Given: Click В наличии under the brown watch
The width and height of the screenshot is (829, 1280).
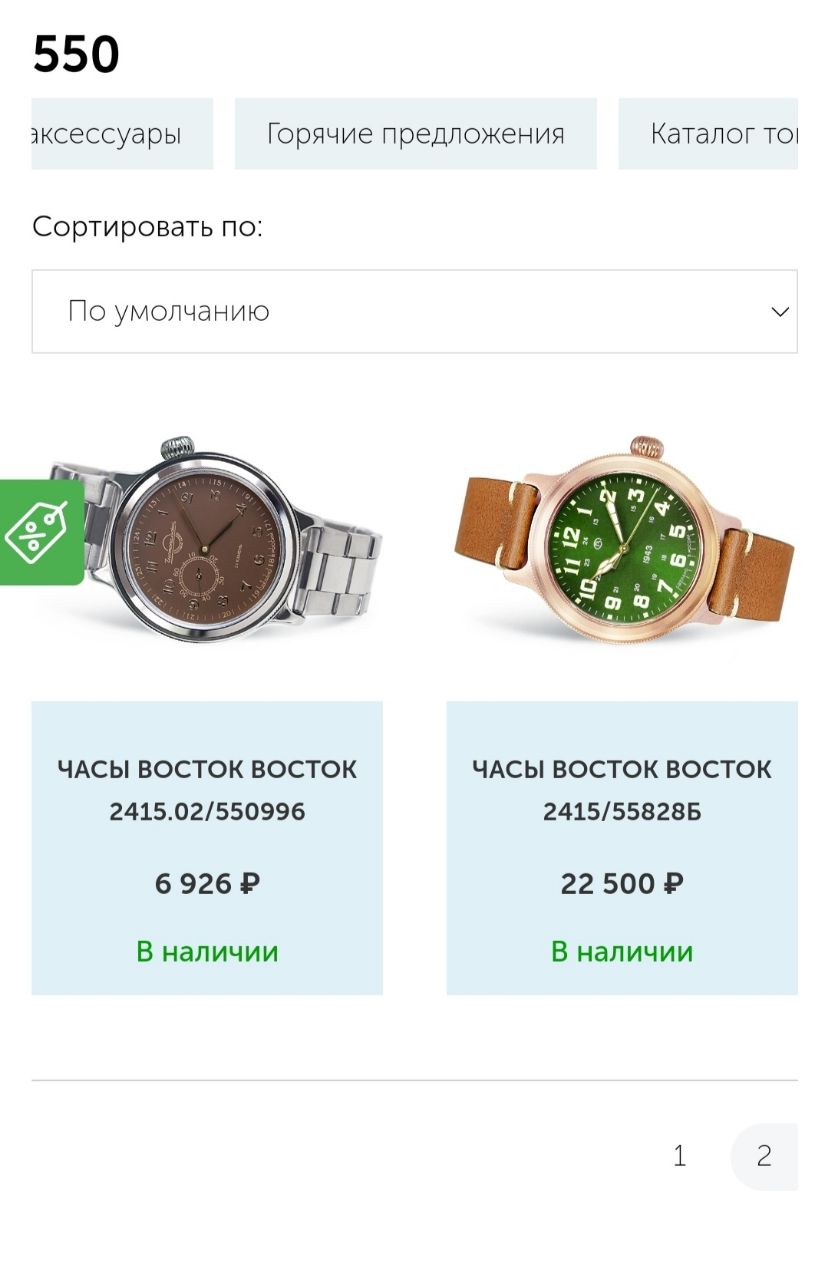Looking at the screenshot, I should click(207, 951).
